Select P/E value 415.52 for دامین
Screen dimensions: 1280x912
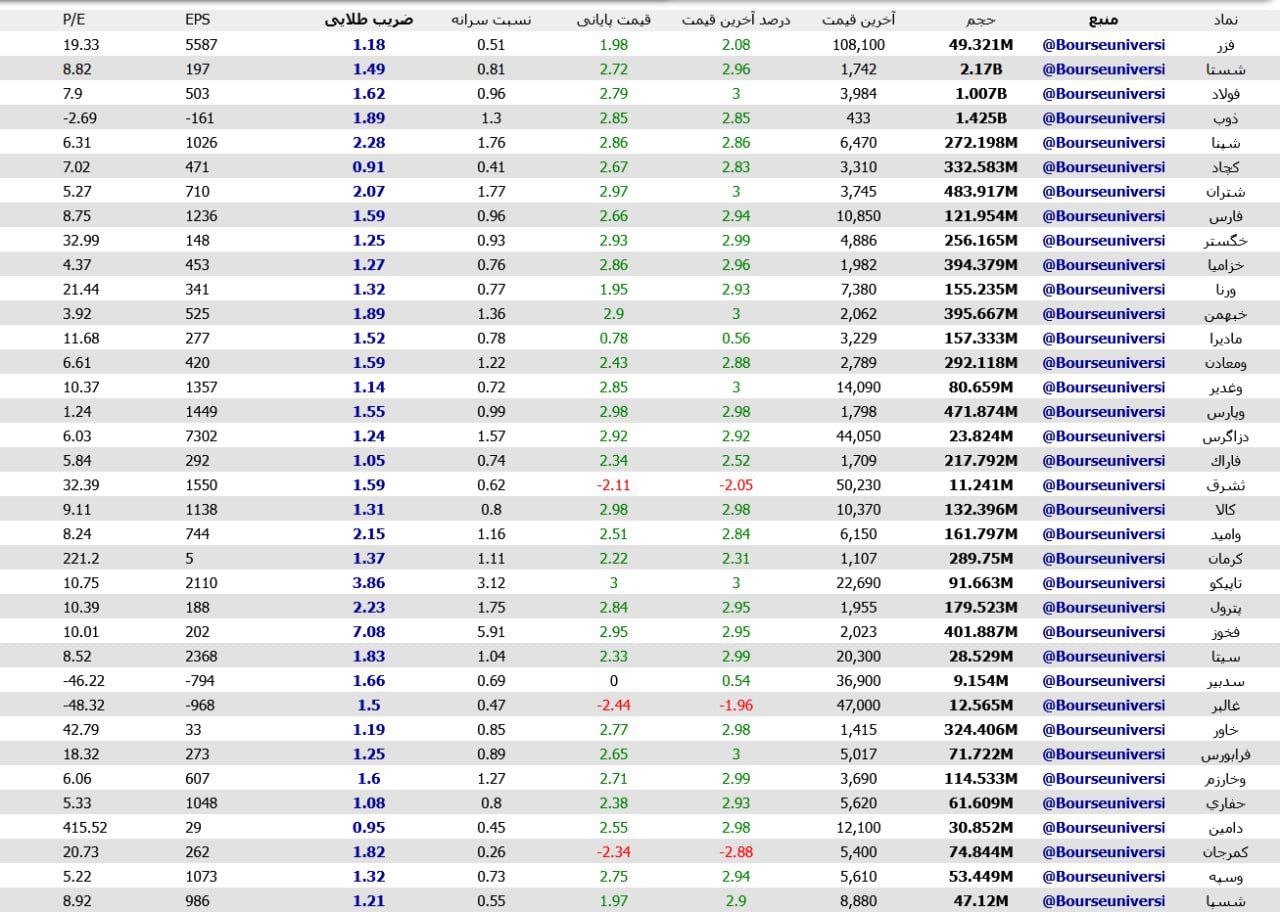pyautogui.click(x=85, y=828)
